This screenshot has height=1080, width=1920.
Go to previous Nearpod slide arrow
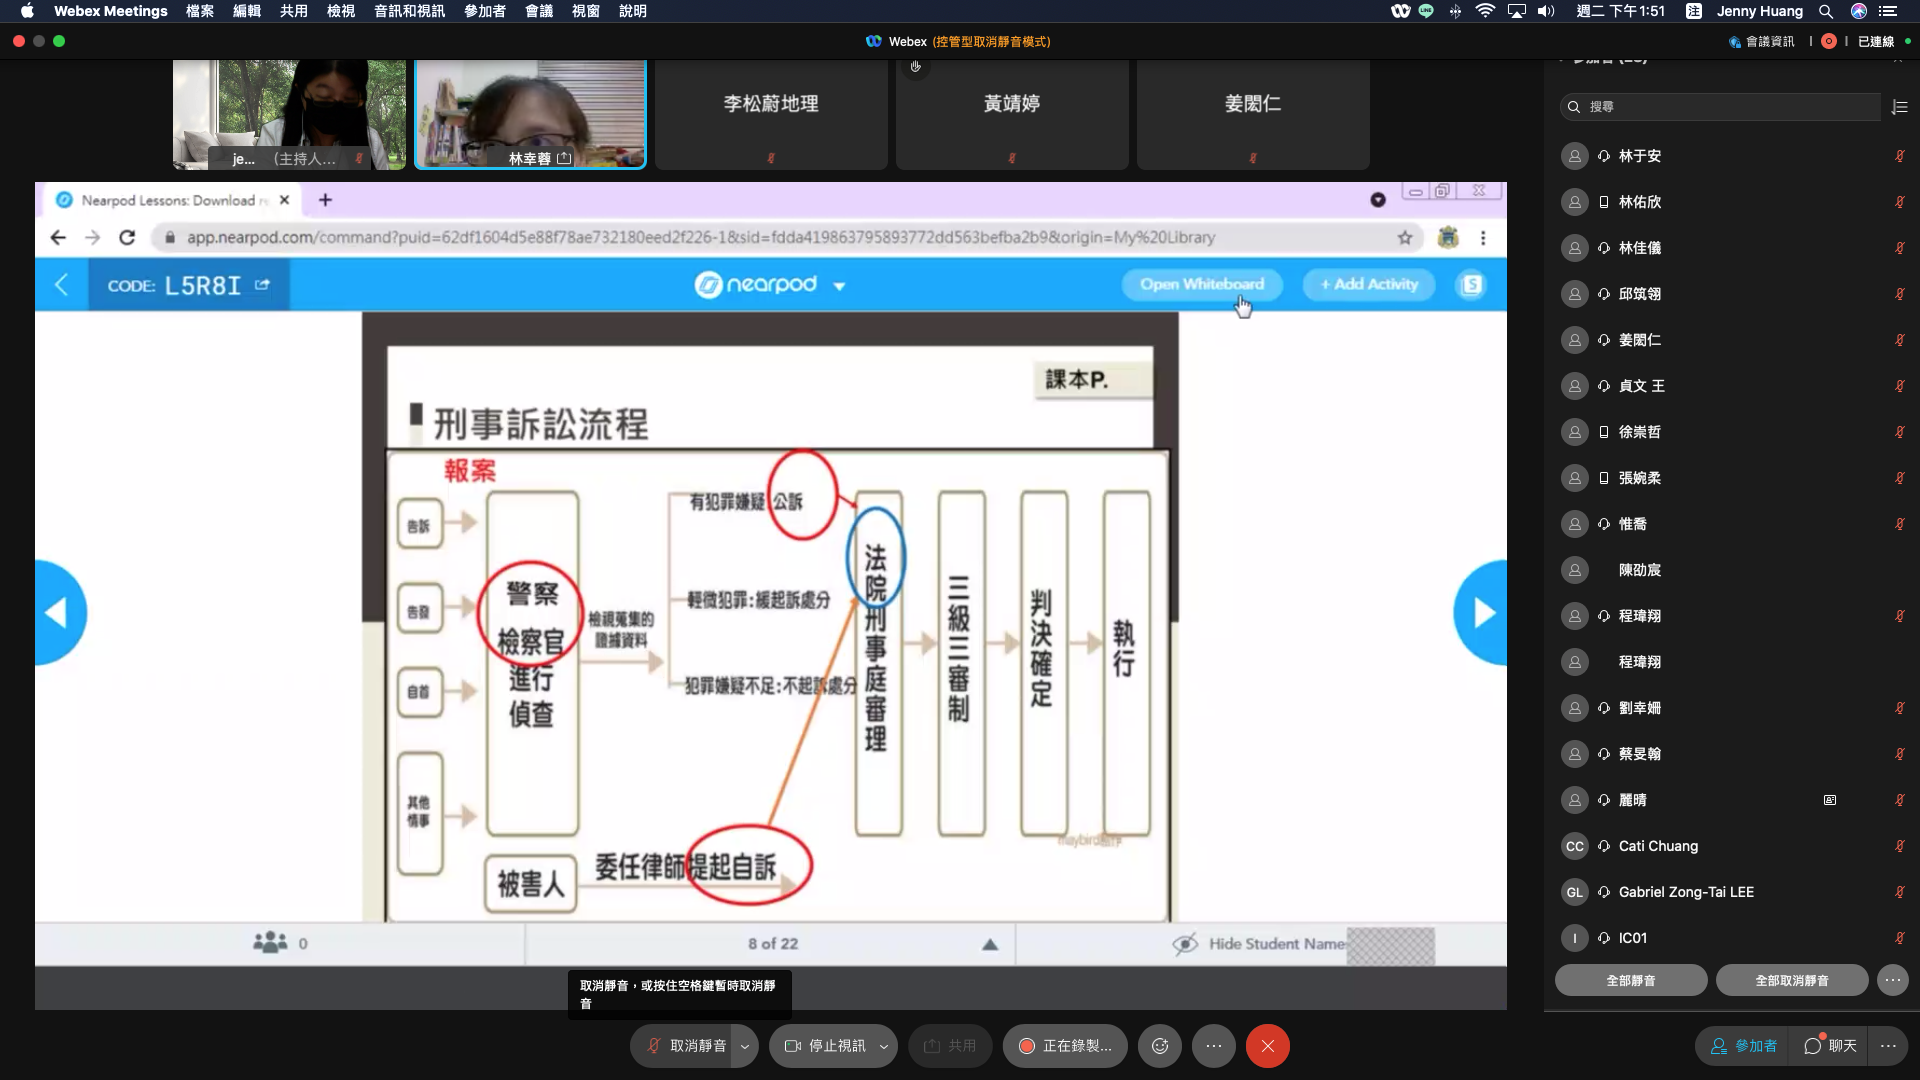(58, 613)
